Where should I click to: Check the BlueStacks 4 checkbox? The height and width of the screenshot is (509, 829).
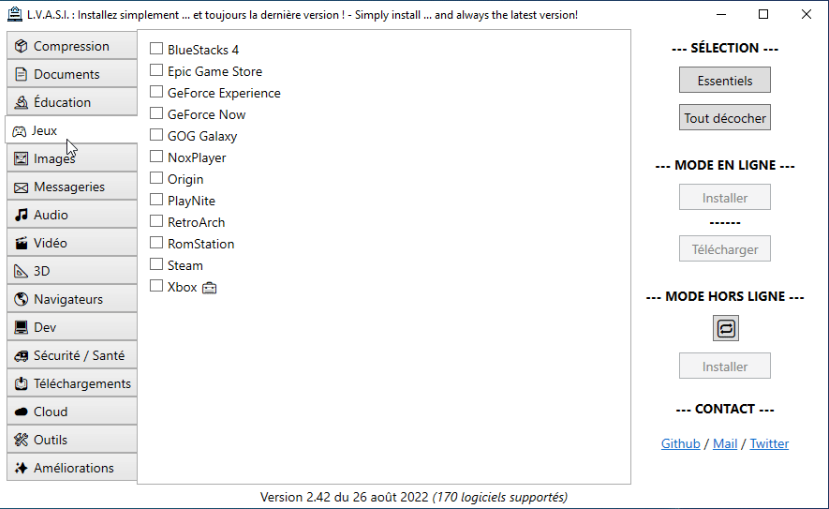point(156,49)
